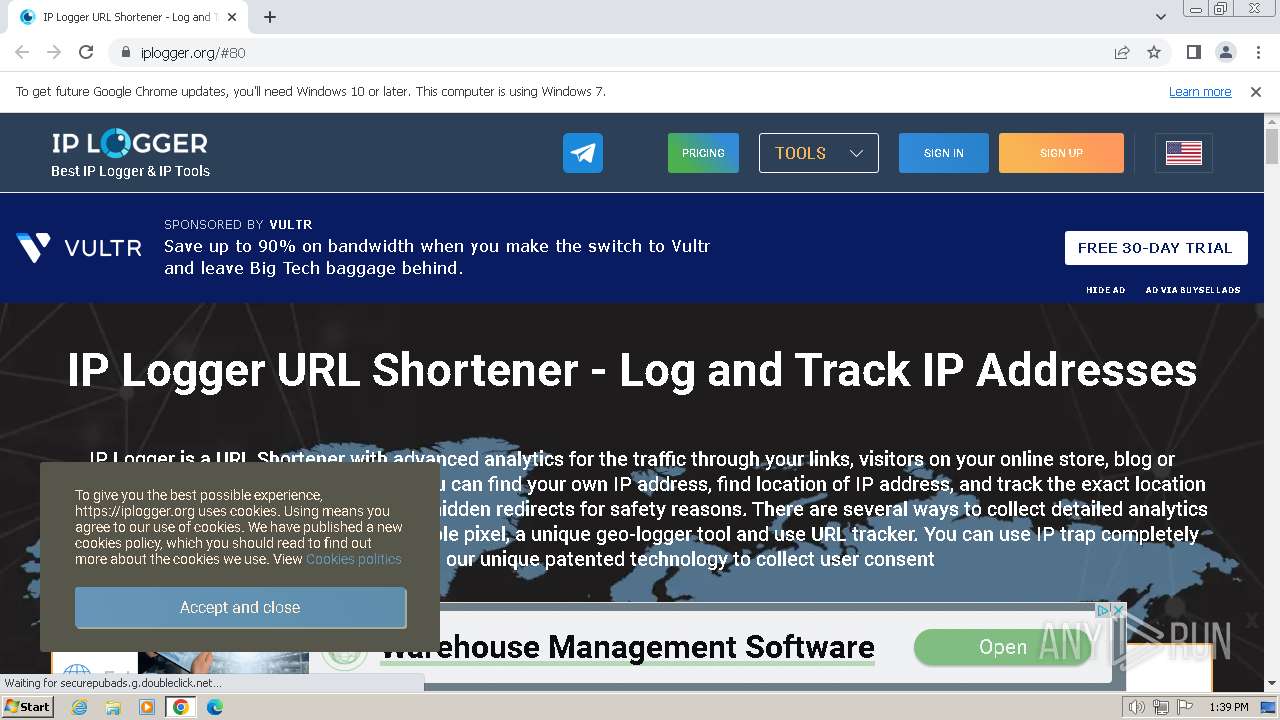Click the network tray icon

tap(1161, 707)
